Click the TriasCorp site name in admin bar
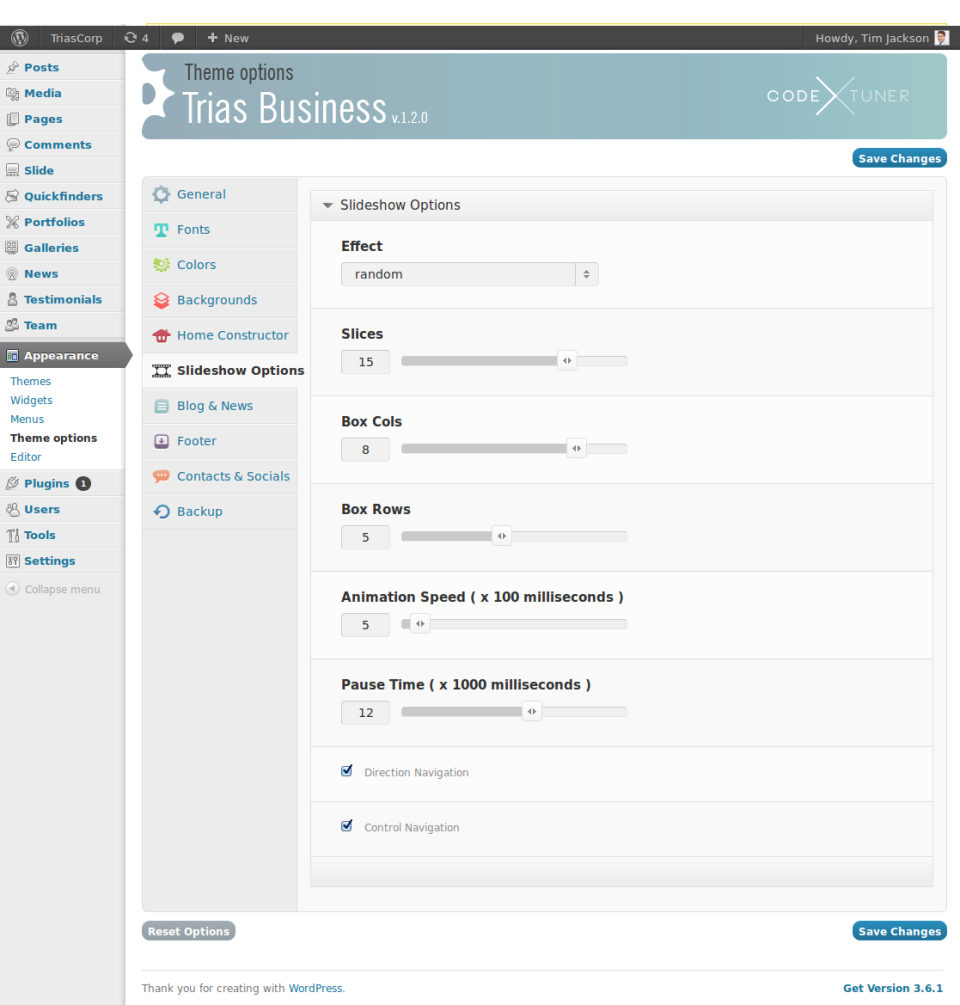The height and width of the screenshot is (1005, 960). click(x=76, y=38)
